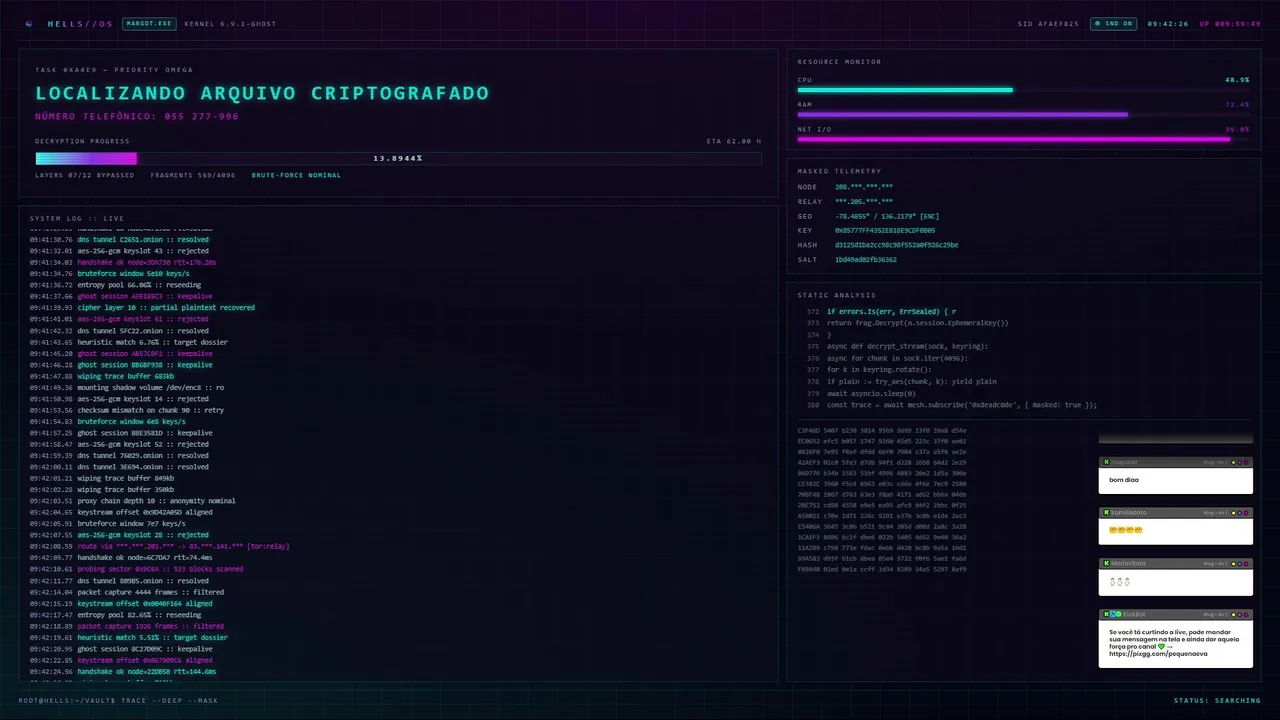Click the RELAY masked IP value
The image size is (1280, 720).
coord(864,201)
